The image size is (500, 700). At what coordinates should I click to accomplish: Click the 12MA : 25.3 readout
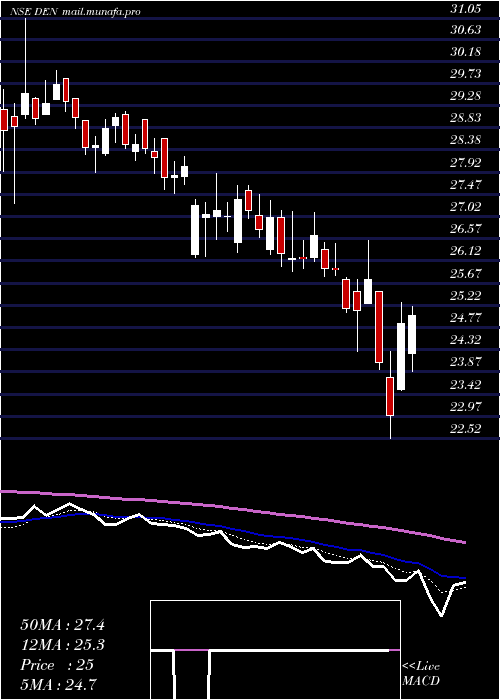(62, 645)
